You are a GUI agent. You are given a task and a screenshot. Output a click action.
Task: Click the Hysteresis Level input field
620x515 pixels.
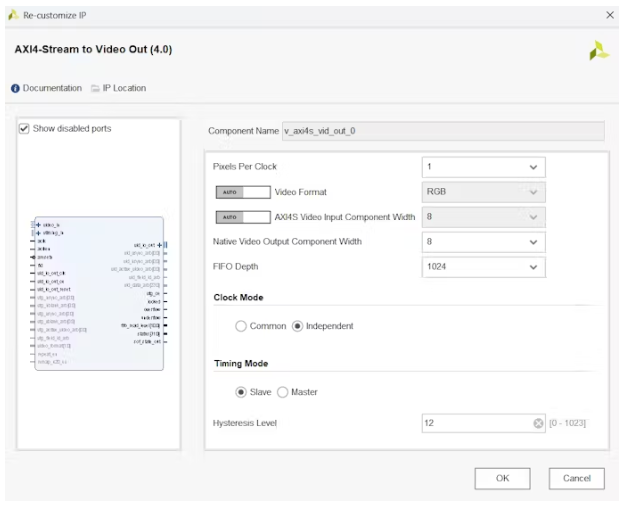477,423
